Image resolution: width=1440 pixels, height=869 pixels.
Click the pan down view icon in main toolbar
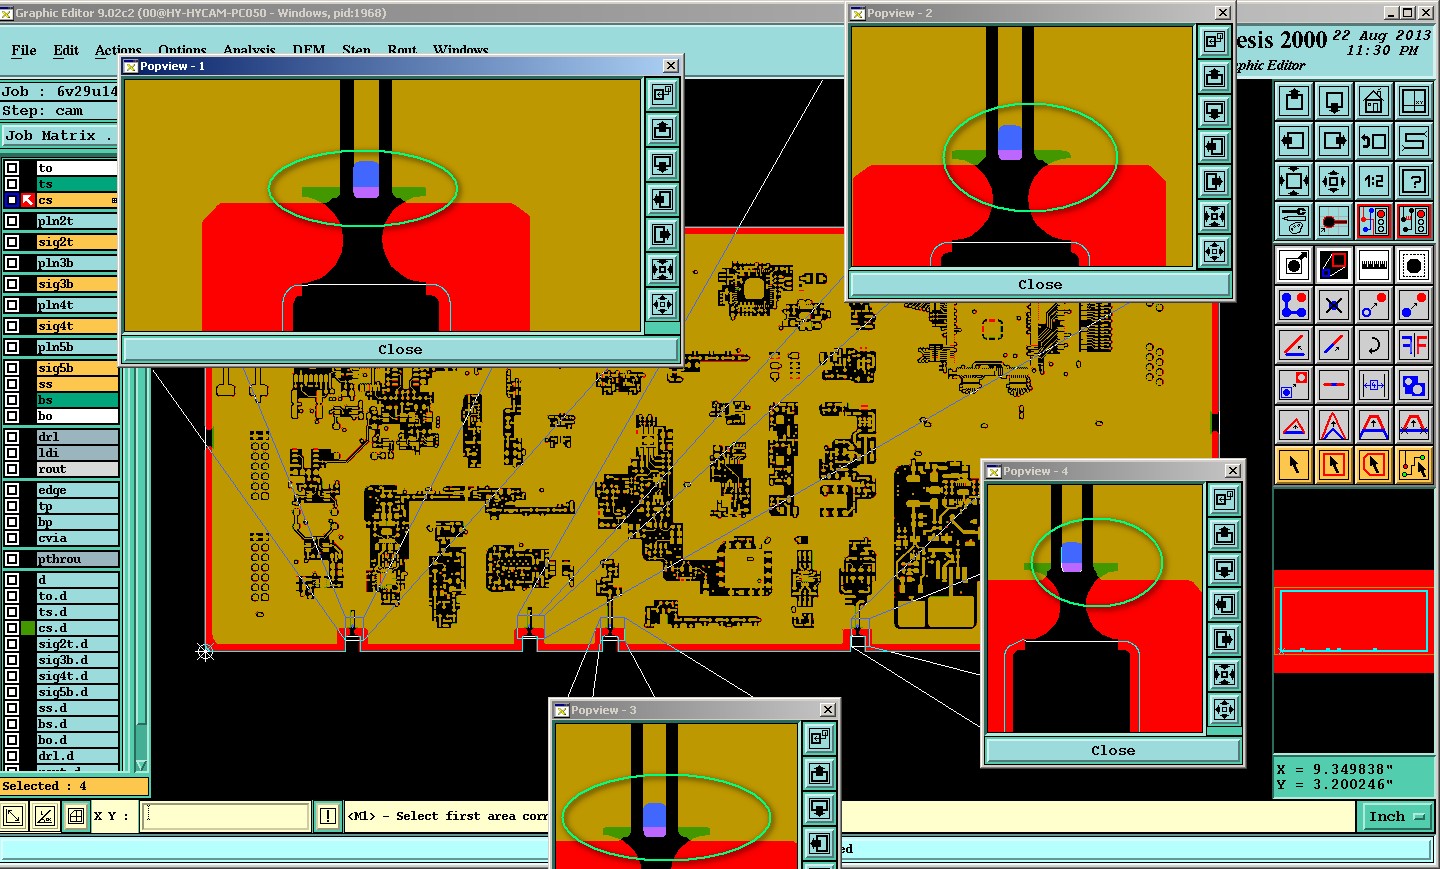[x=1334, y=101]
